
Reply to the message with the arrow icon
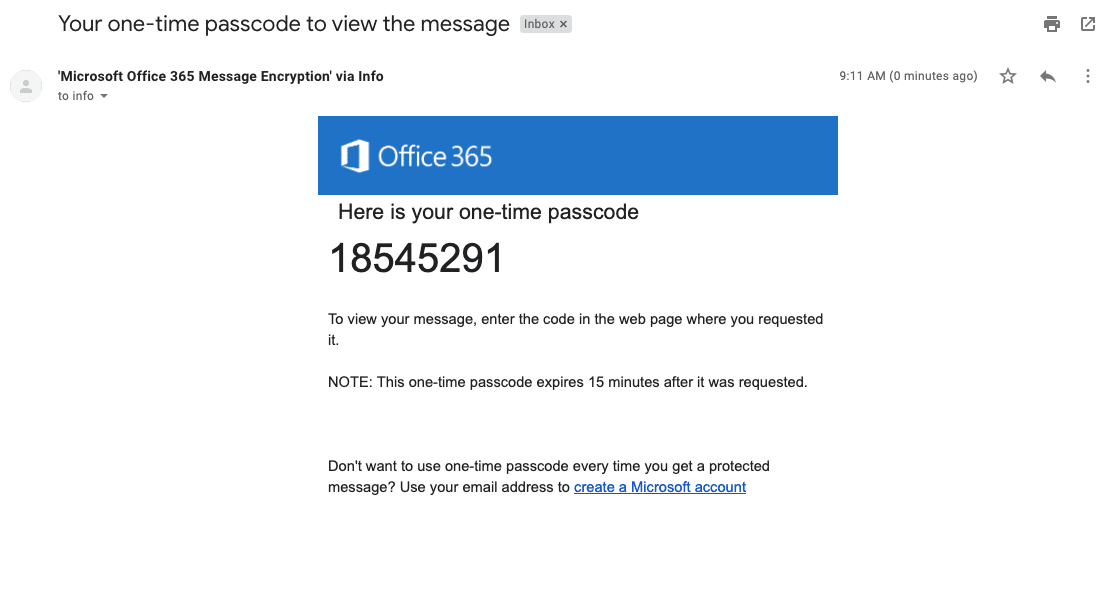[1048, 76]
